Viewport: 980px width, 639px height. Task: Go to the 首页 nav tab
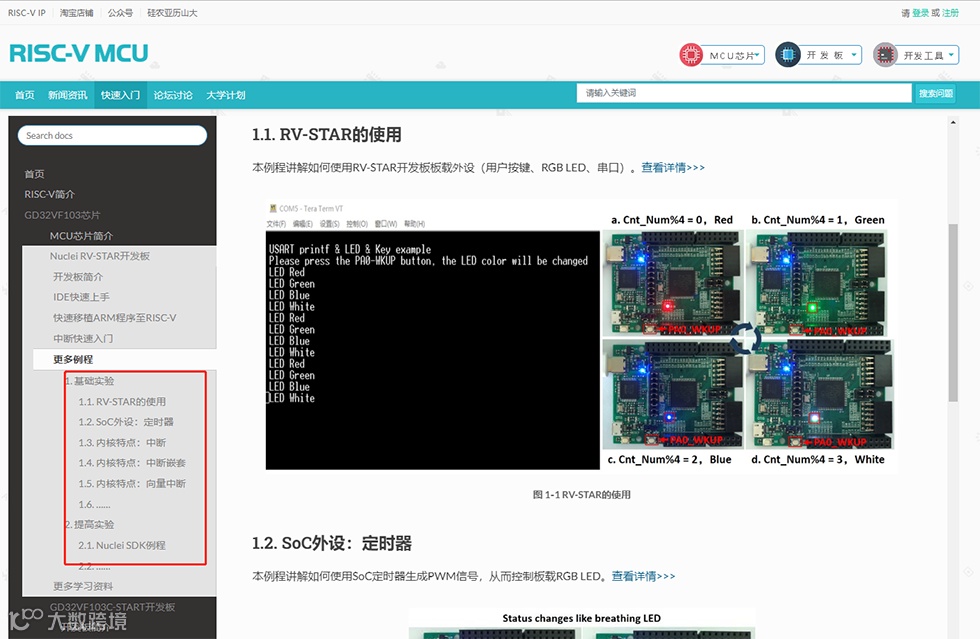25,95
